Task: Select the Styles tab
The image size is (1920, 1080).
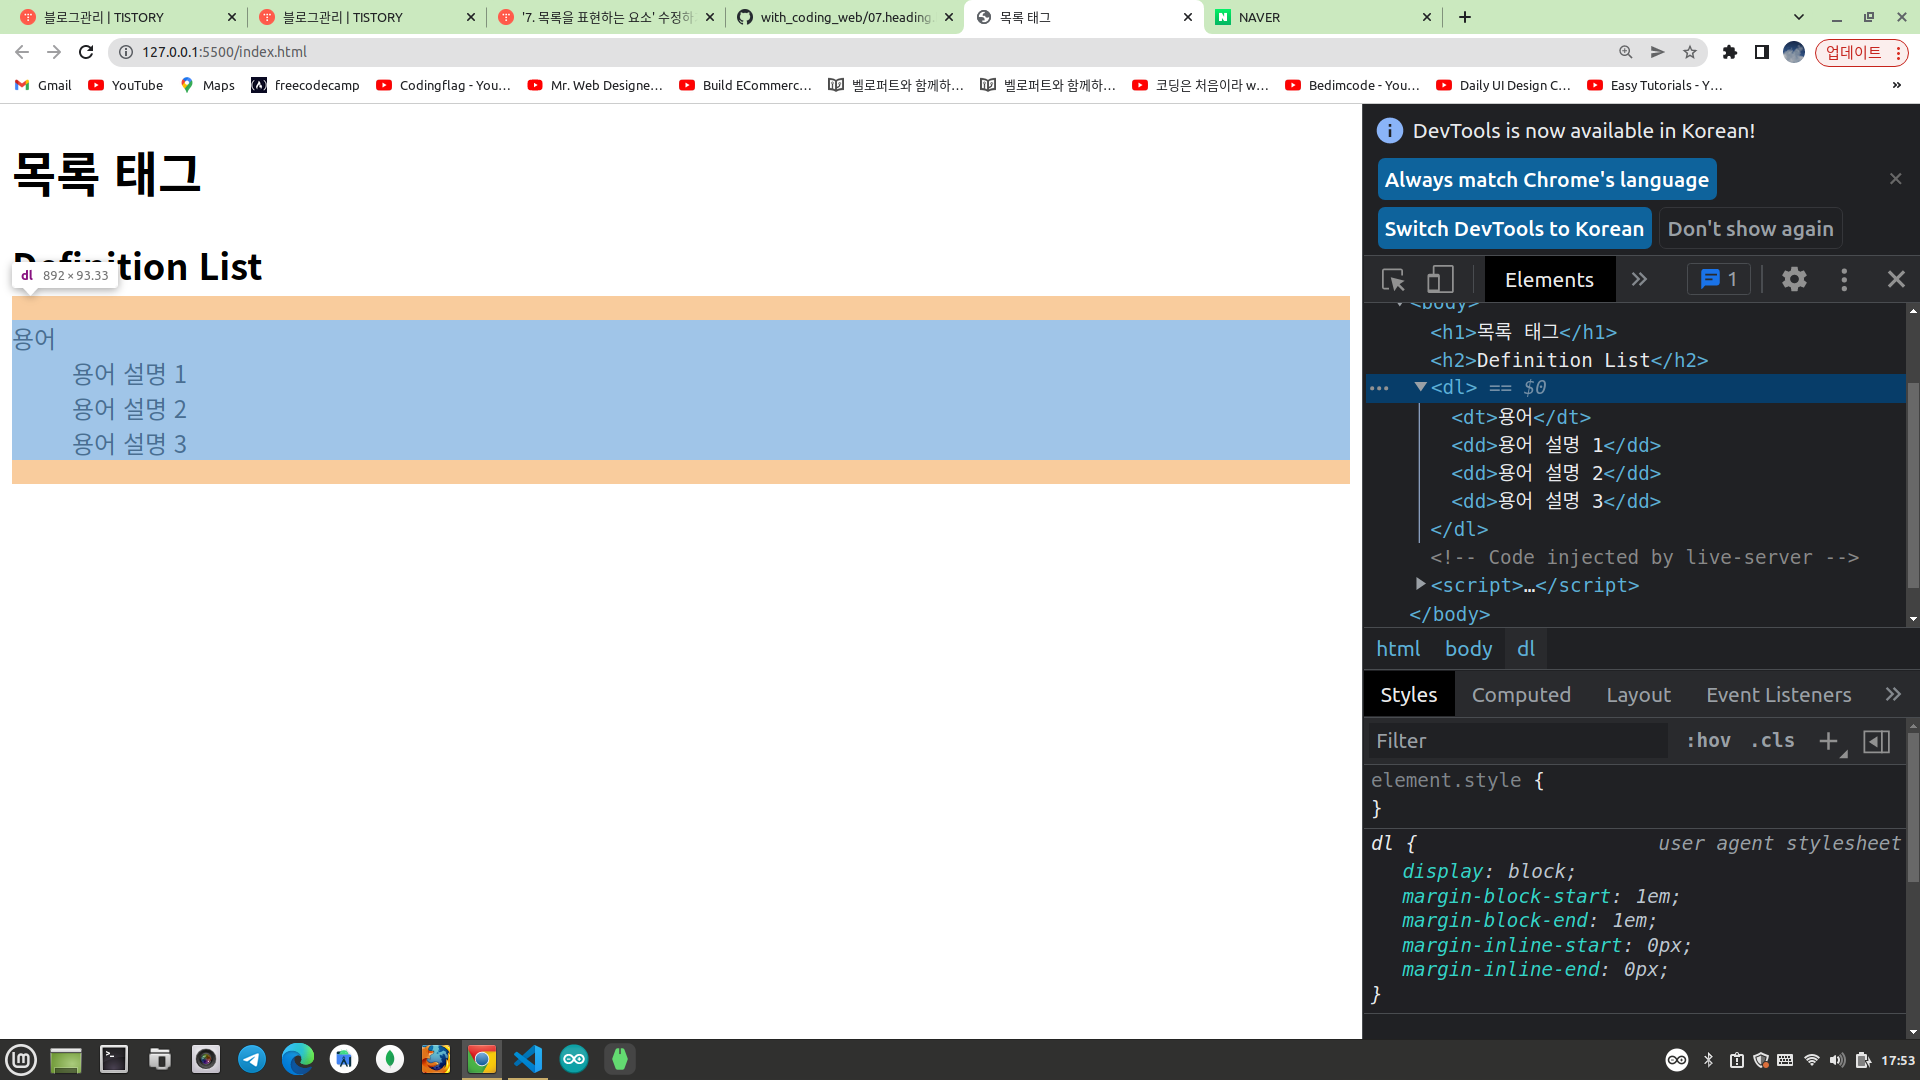Action: click(1409, 694)
